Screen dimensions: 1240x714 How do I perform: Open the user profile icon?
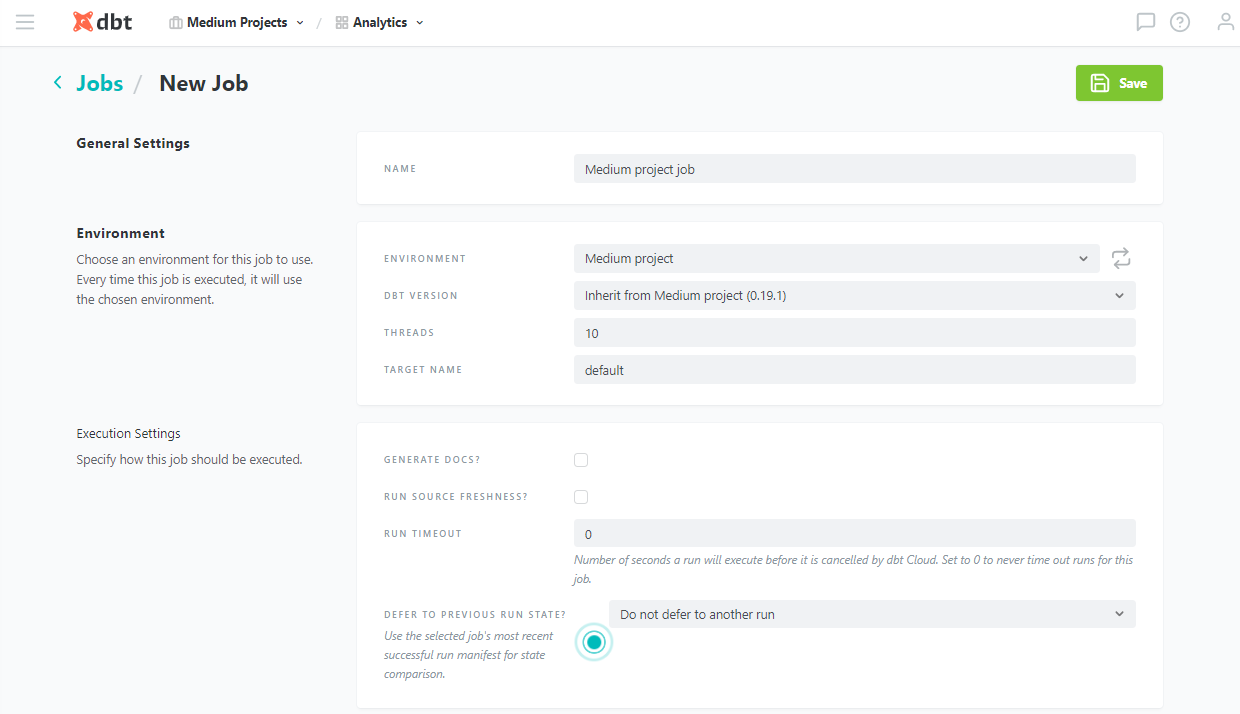1225,22
